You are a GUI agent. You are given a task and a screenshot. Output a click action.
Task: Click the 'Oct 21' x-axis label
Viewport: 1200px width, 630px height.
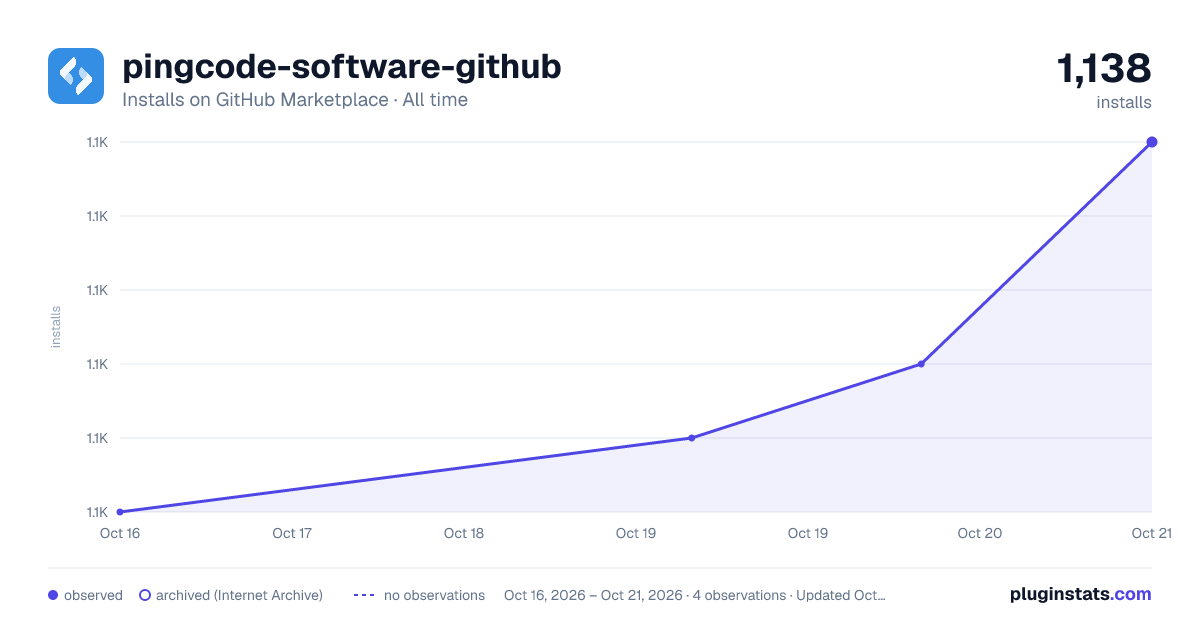click(x=1151, y=533)
